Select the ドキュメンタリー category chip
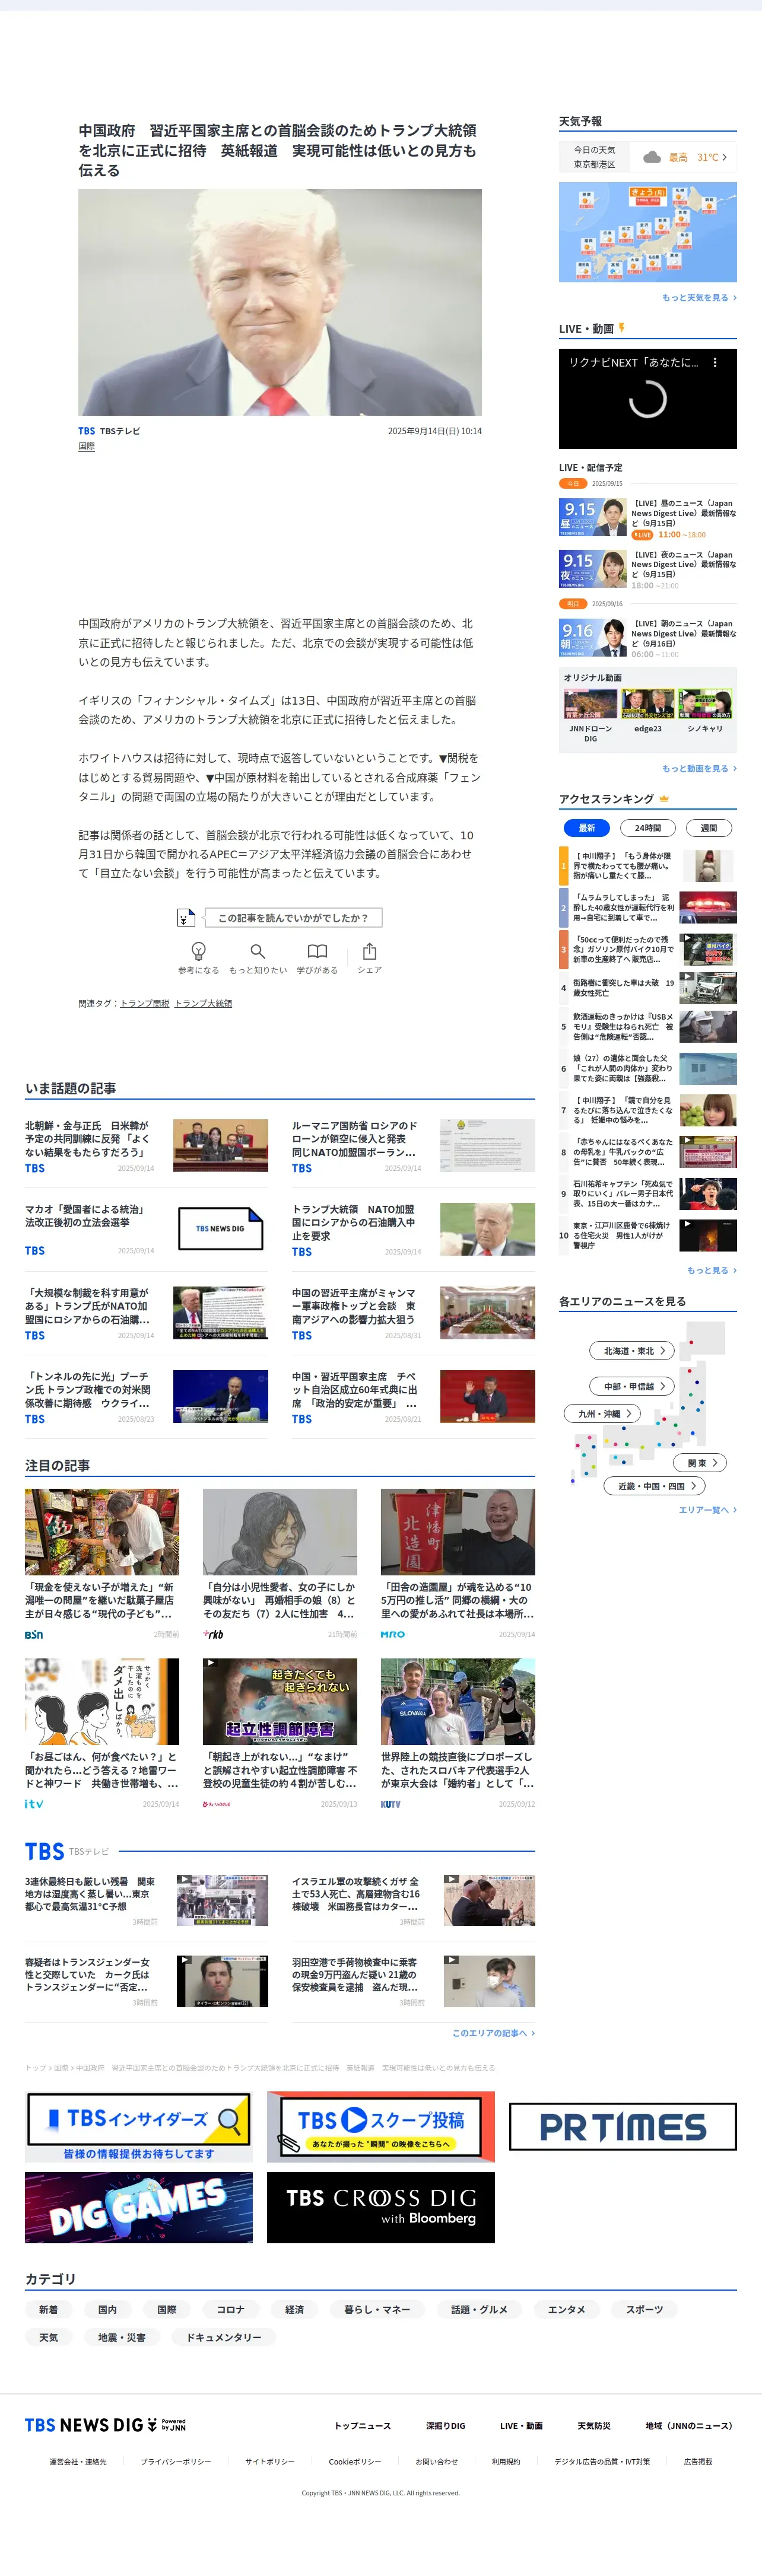The height and width of the screenshot is (2576, 762). [x=223, y=2338]
